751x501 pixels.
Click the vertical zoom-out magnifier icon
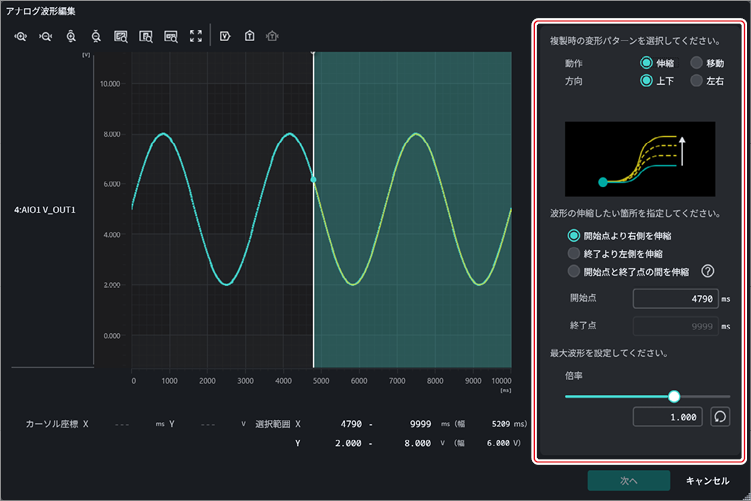(x=96, y=36)
